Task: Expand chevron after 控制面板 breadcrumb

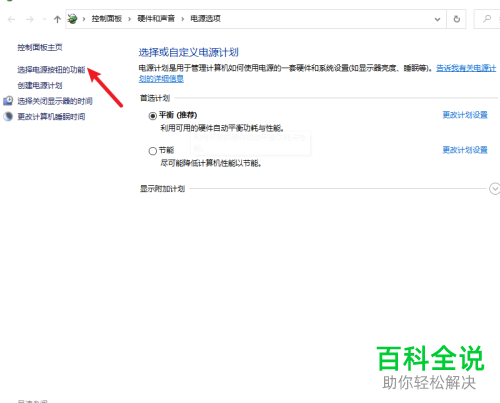Action: [x=130, y=19]
